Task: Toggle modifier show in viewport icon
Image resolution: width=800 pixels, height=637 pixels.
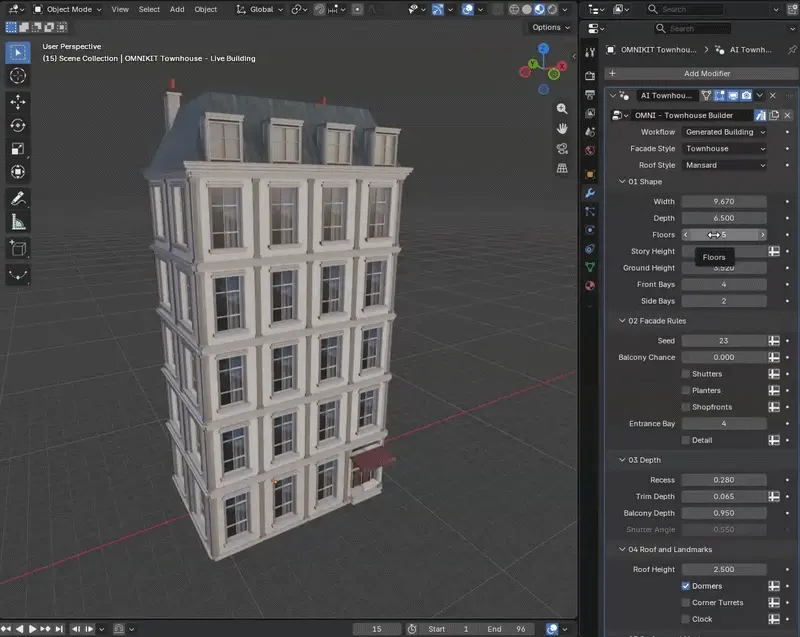Action: [x=733, y=95]
